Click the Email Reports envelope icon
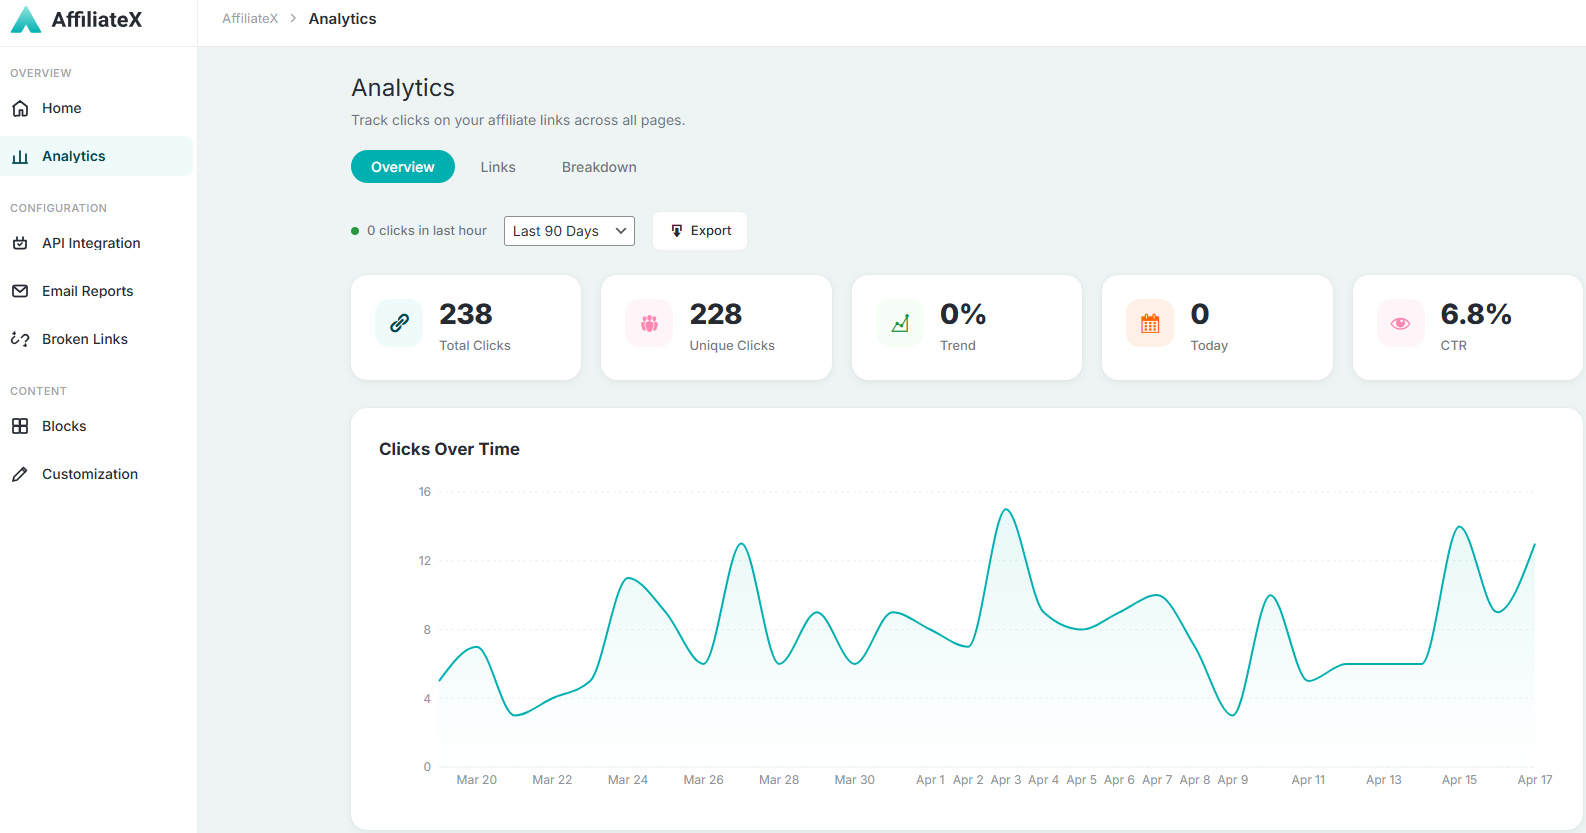 [20, 291]
